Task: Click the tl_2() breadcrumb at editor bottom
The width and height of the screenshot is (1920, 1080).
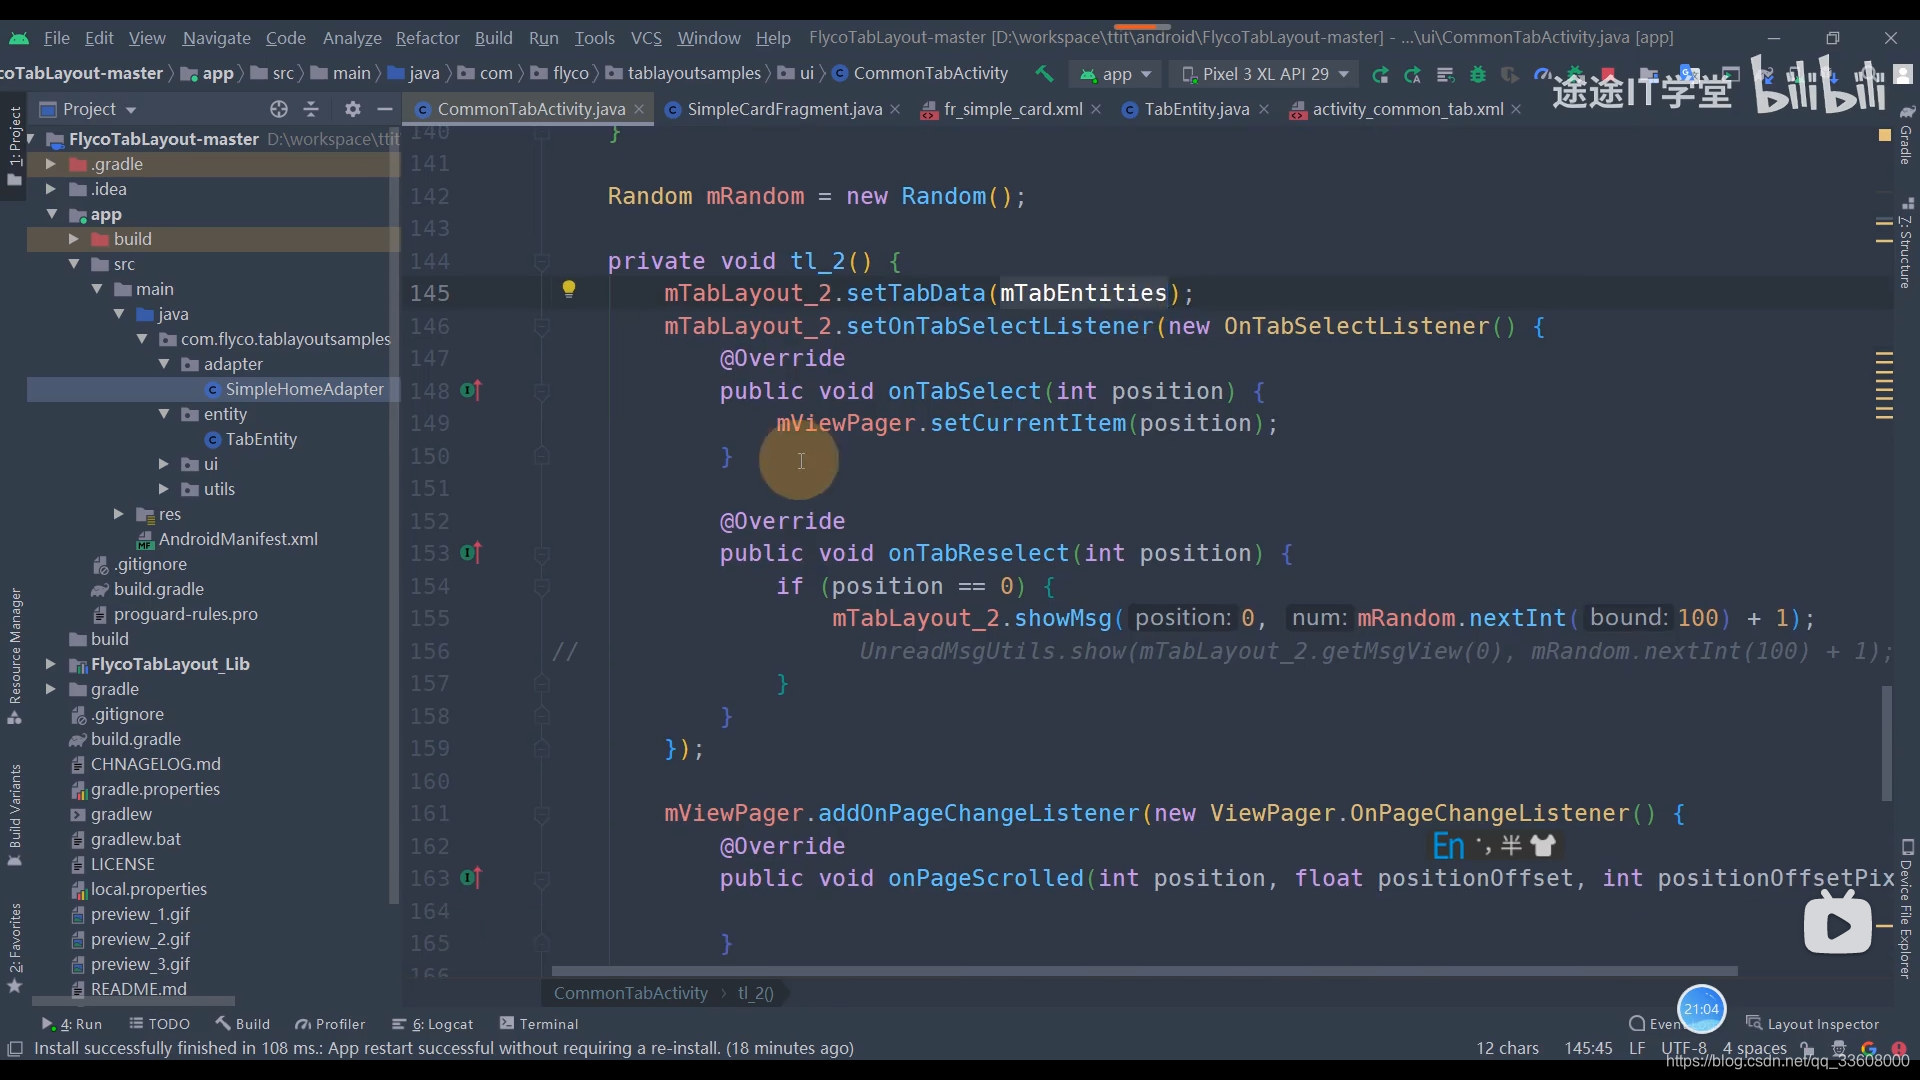Action: coord(755,993)
